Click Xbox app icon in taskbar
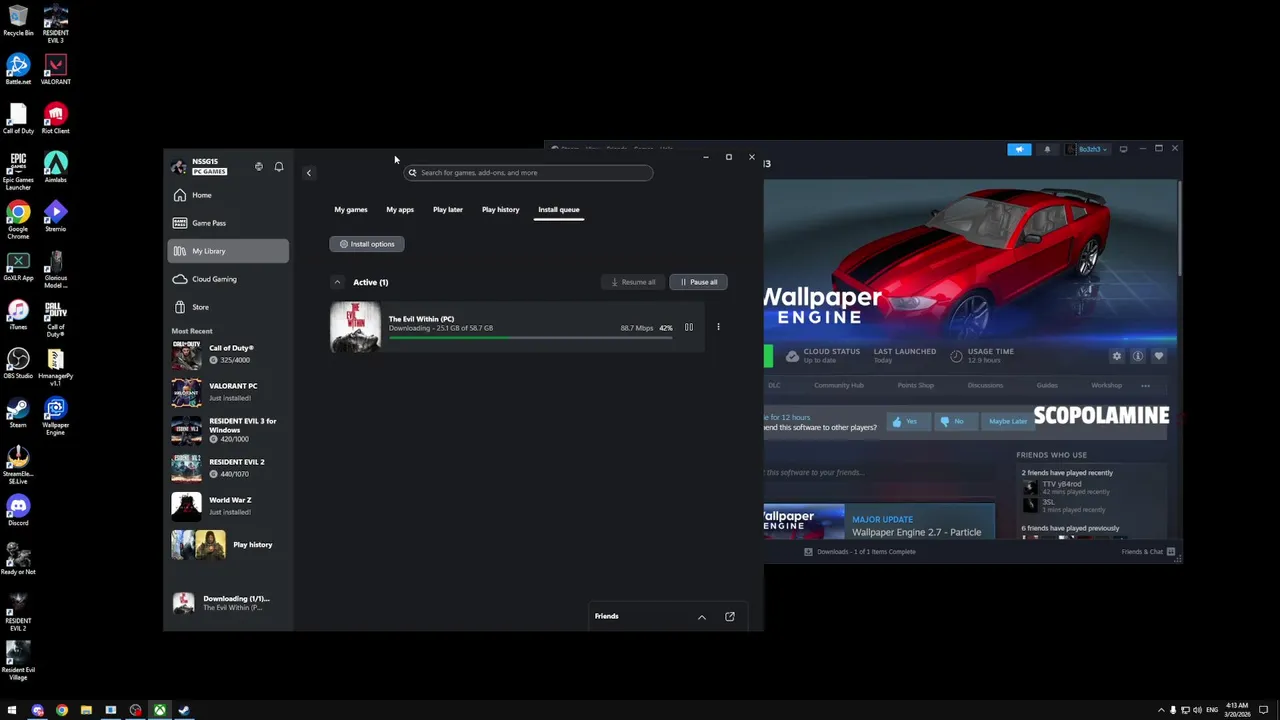This screenshot has height=720, width=1280. coord(159,710)
